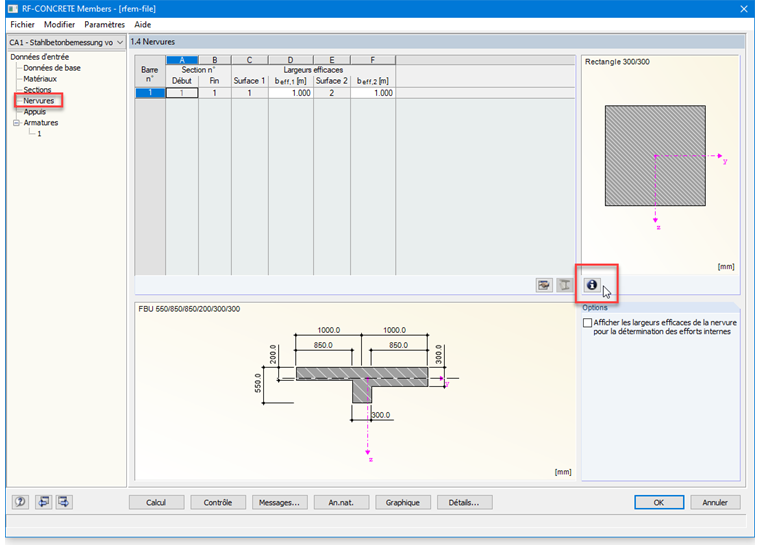Close the RF-CONCRETE Members dialog

744,9
